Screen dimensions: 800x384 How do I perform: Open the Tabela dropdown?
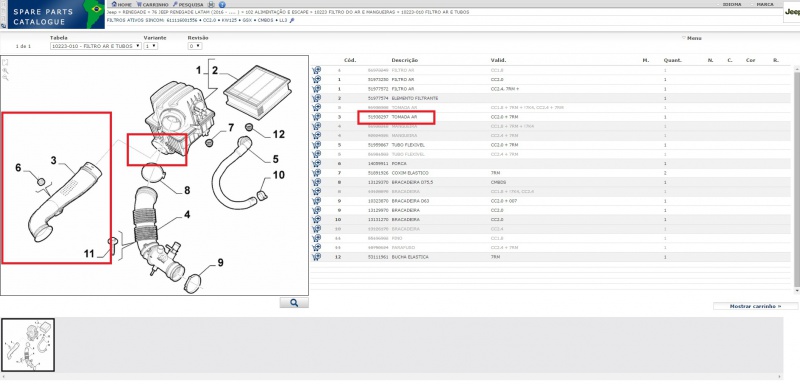click(x=95, y=46)
